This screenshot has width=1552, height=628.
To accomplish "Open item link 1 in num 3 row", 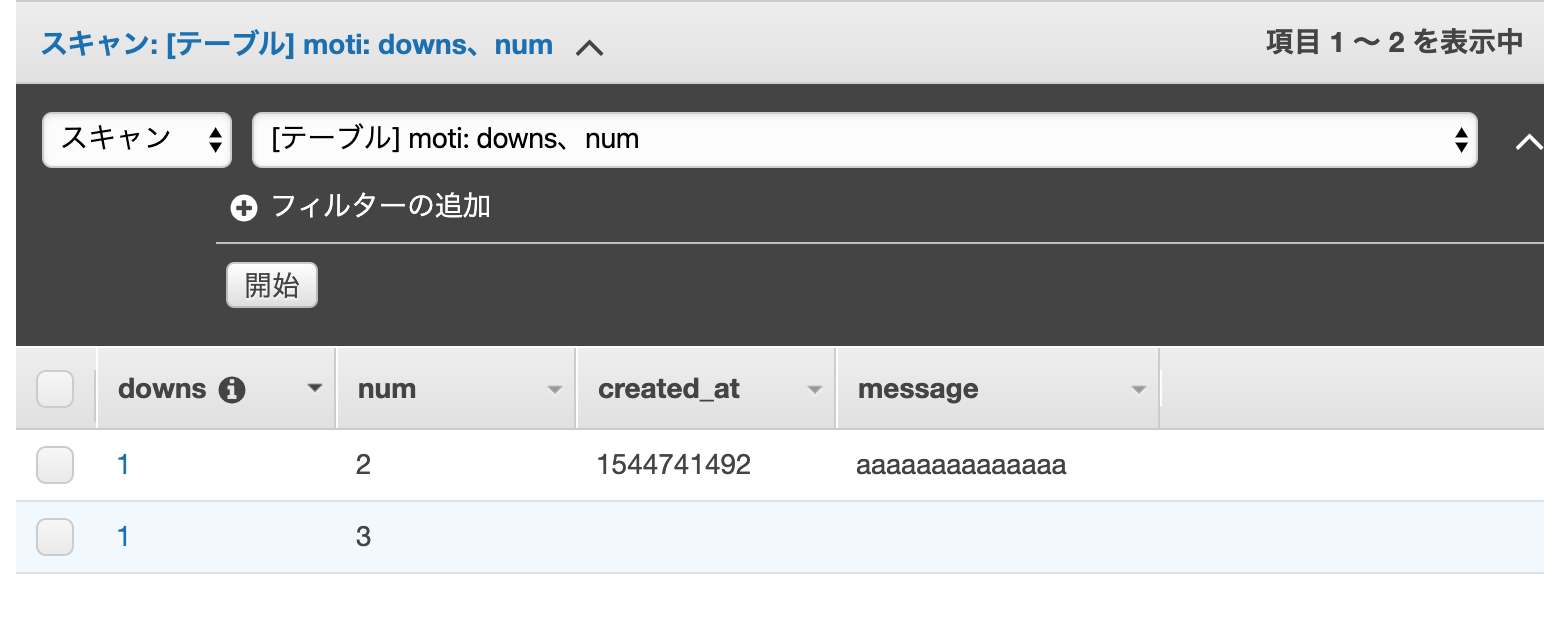I will pyautogui.click(x=123, y=537).
